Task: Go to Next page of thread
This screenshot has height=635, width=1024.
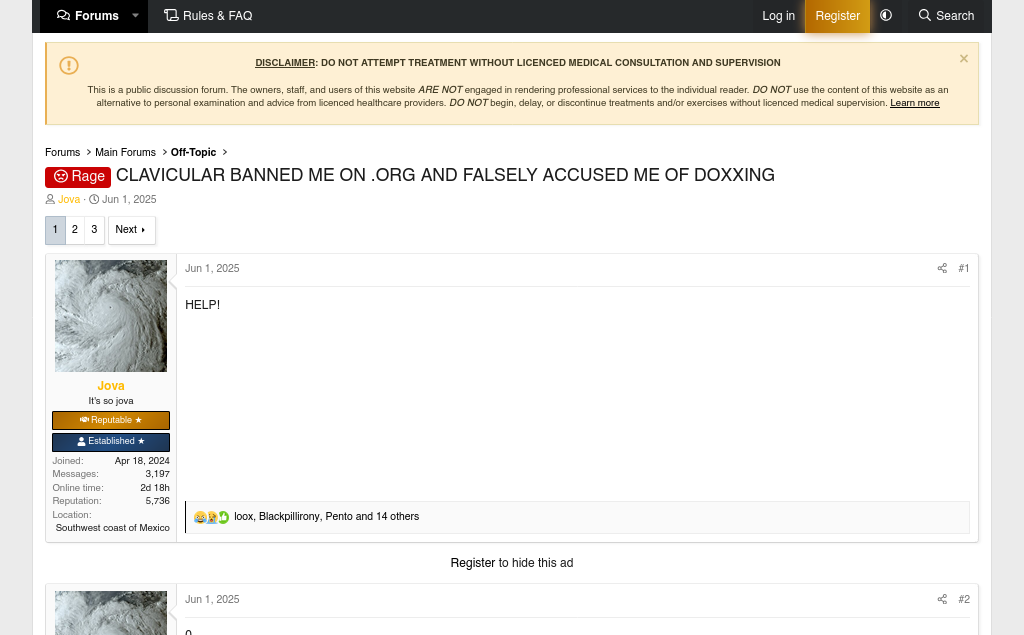Action: pyautogui.click(x=131, y=230)
